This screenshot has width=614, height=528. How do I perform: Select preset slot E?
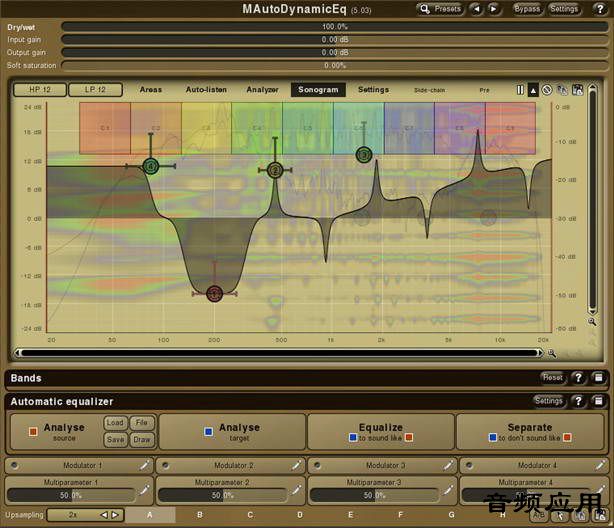click(x=350, y=515)
